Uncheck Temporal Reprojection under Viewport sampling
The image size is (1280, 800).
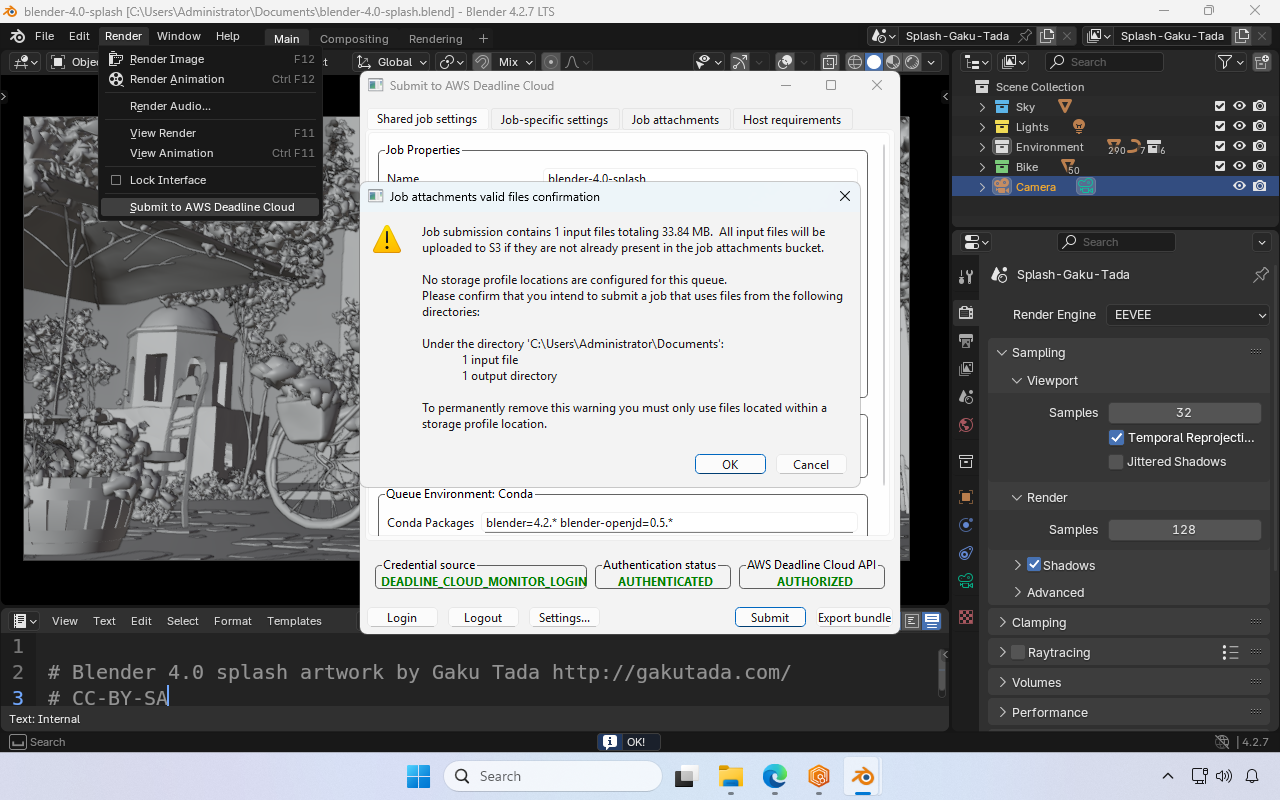[1117, 437]
